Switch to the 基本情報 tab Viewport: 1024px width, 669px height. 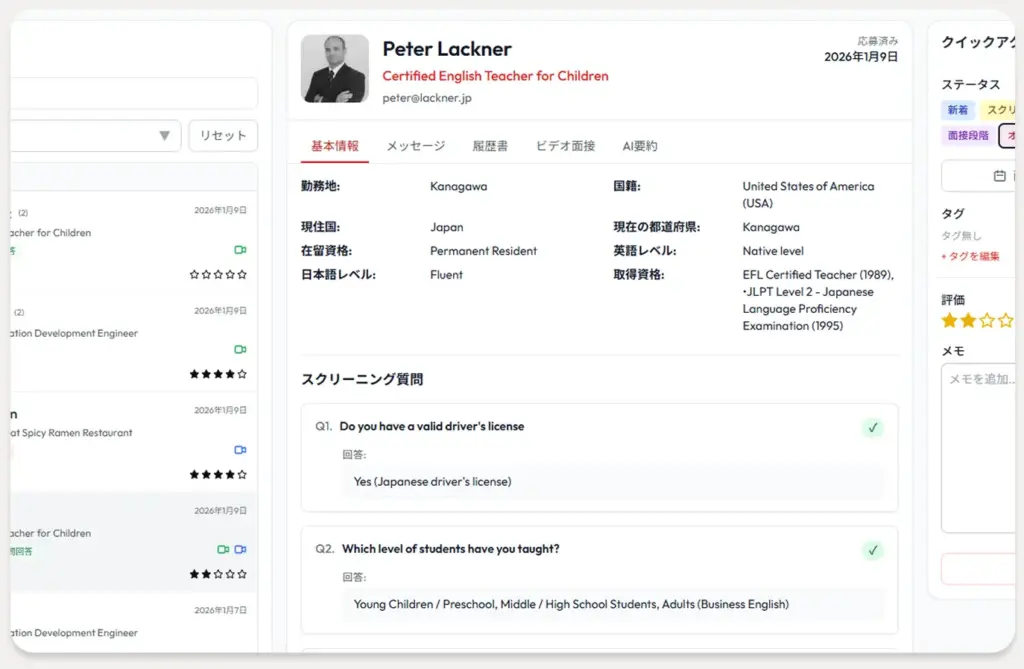(334, 146)
